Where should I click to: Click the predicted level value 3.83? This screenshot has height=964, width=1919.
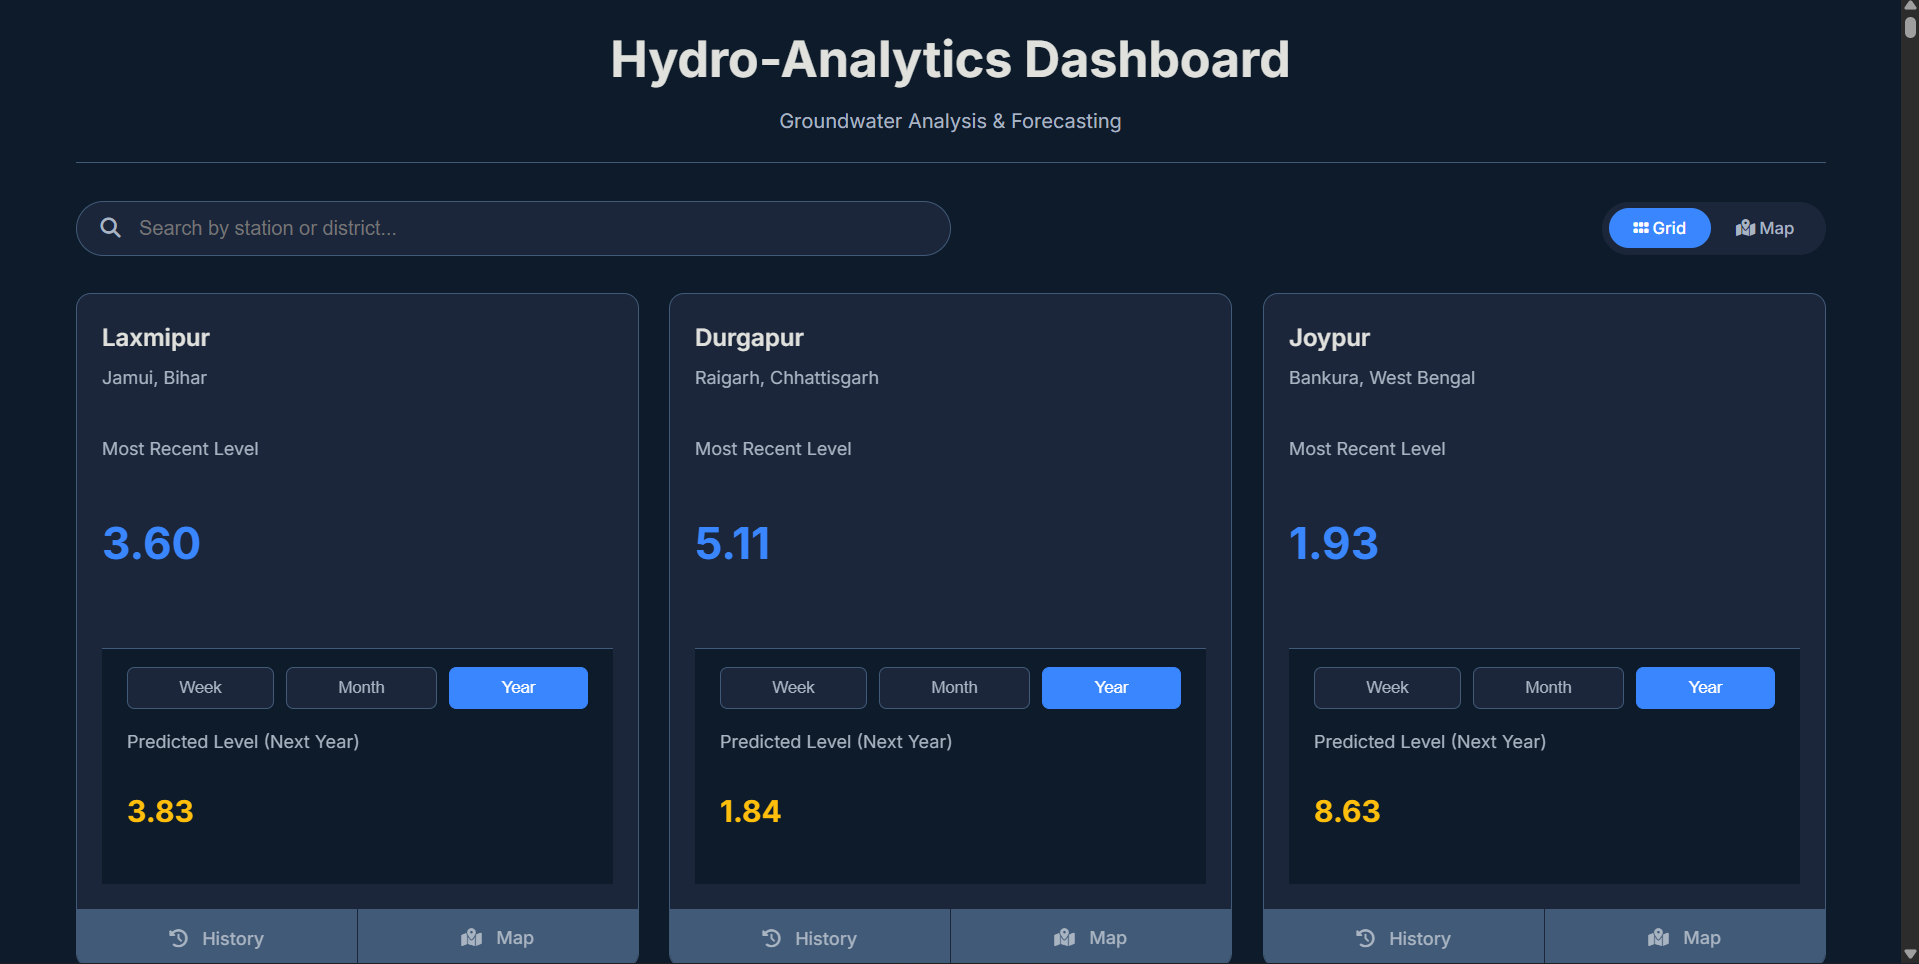point(160,811)
